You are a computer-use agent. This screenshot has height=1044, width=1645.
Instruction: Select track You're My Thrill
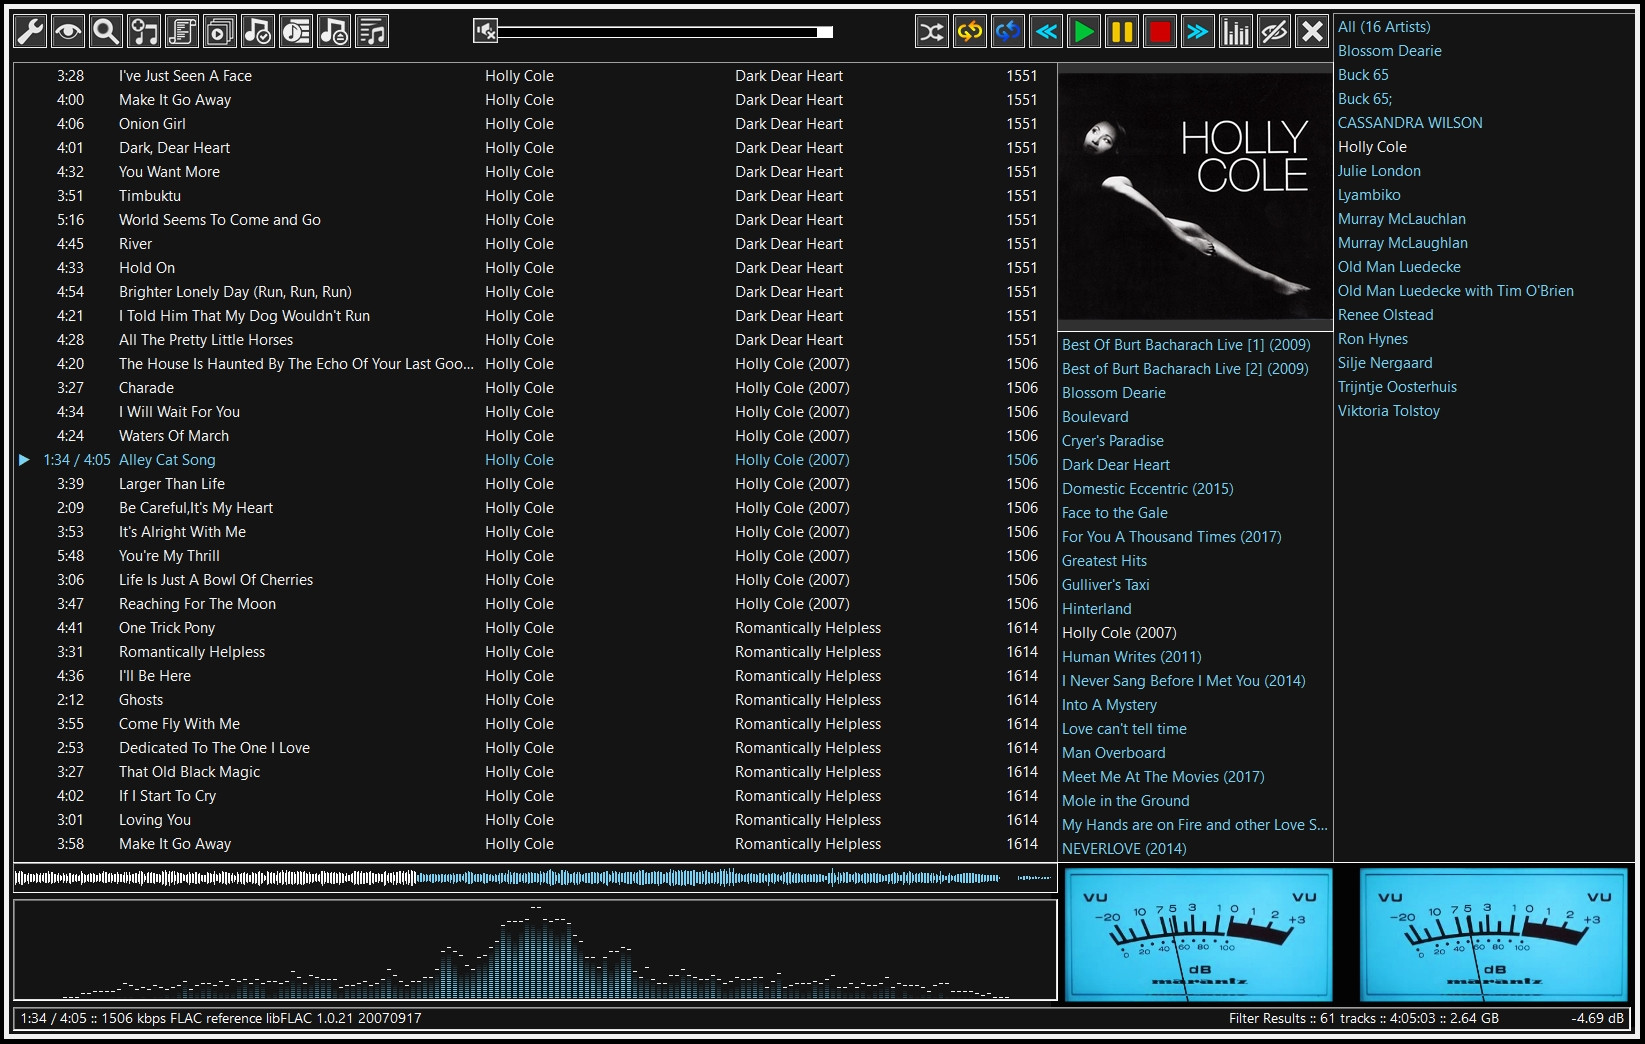point(535,556)
